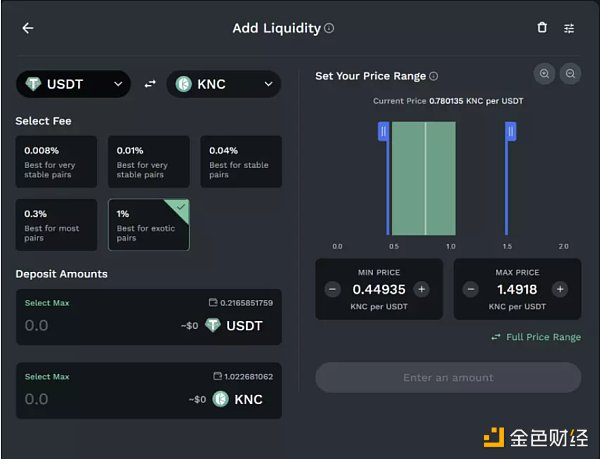Click the Add Liquidity info icon
The width and height of the screenshot is (600, 459).
[330, 29]
